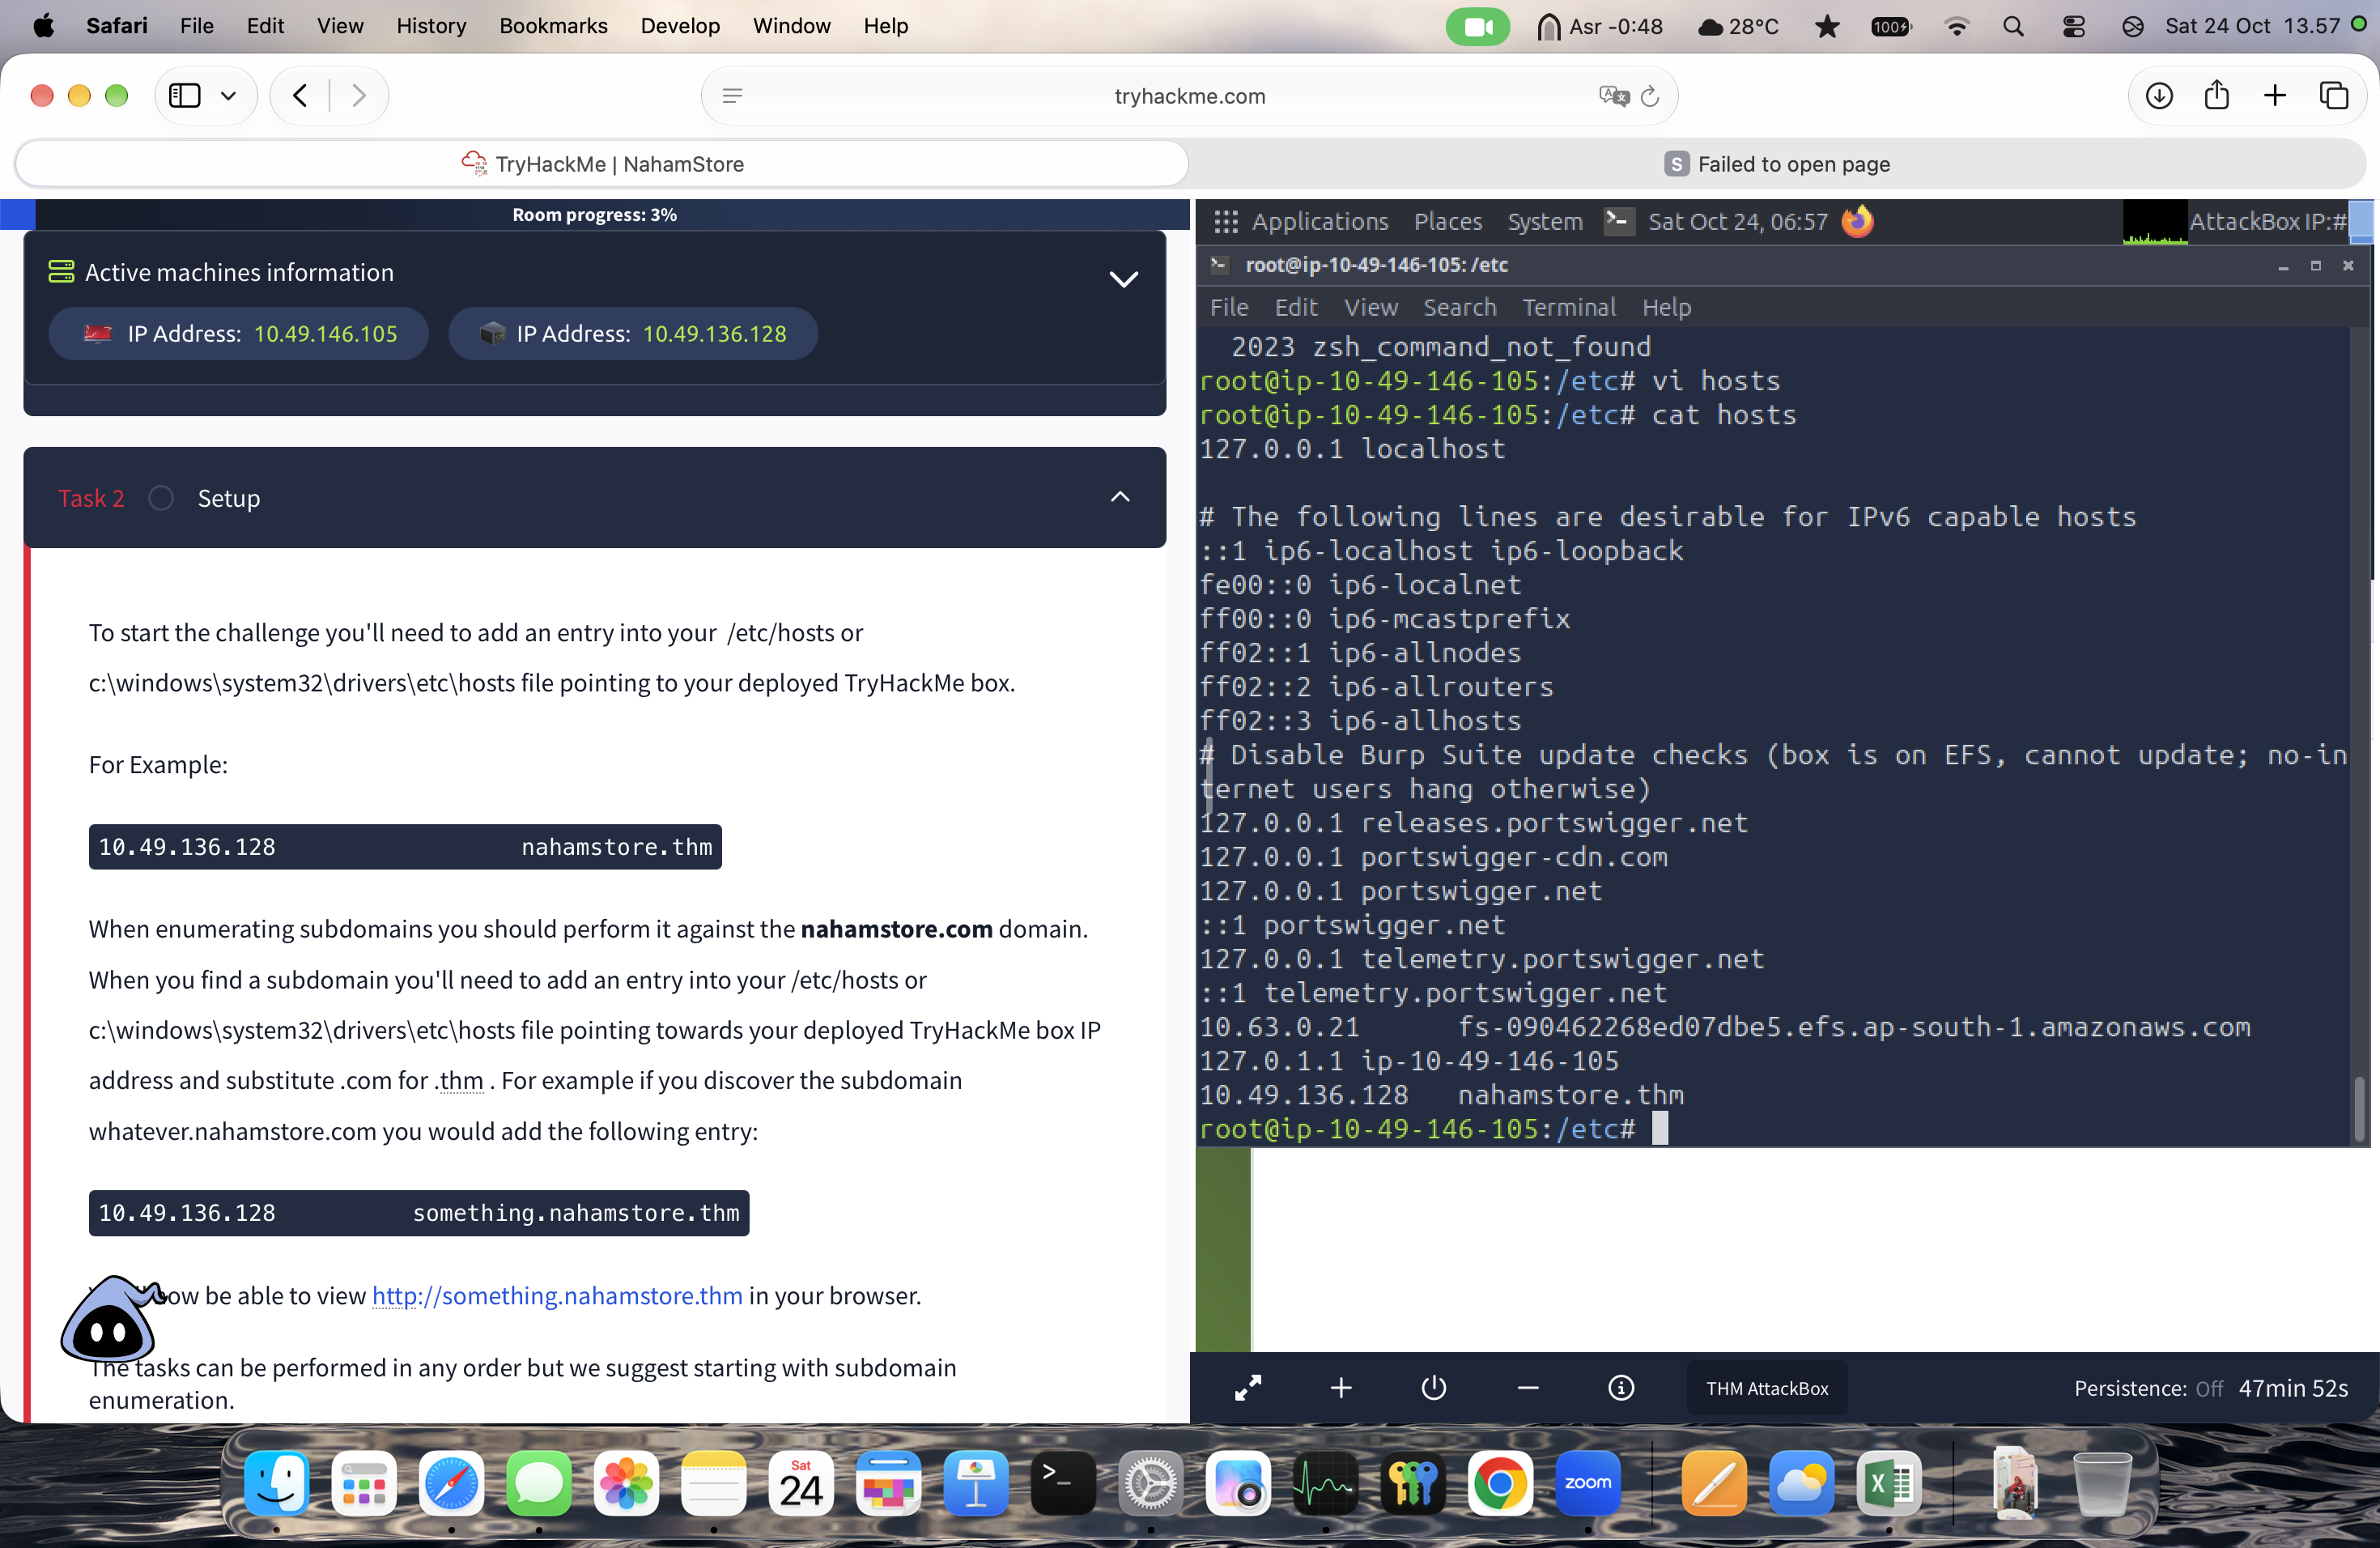Open AttackBox Places menu
This screenshot has width=2380, height=1548.
(1447, 222)
